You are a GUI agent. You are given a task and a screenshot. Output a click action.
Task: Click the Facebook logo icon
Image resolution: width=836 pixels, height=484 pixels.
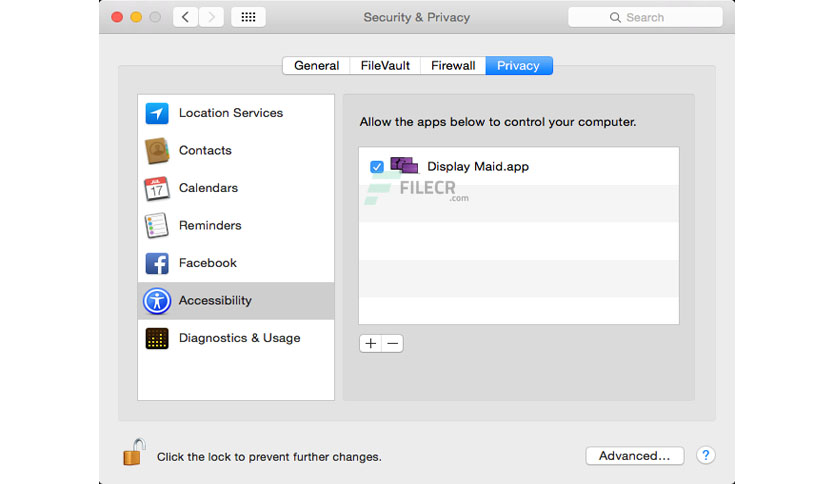click(157, 263)
